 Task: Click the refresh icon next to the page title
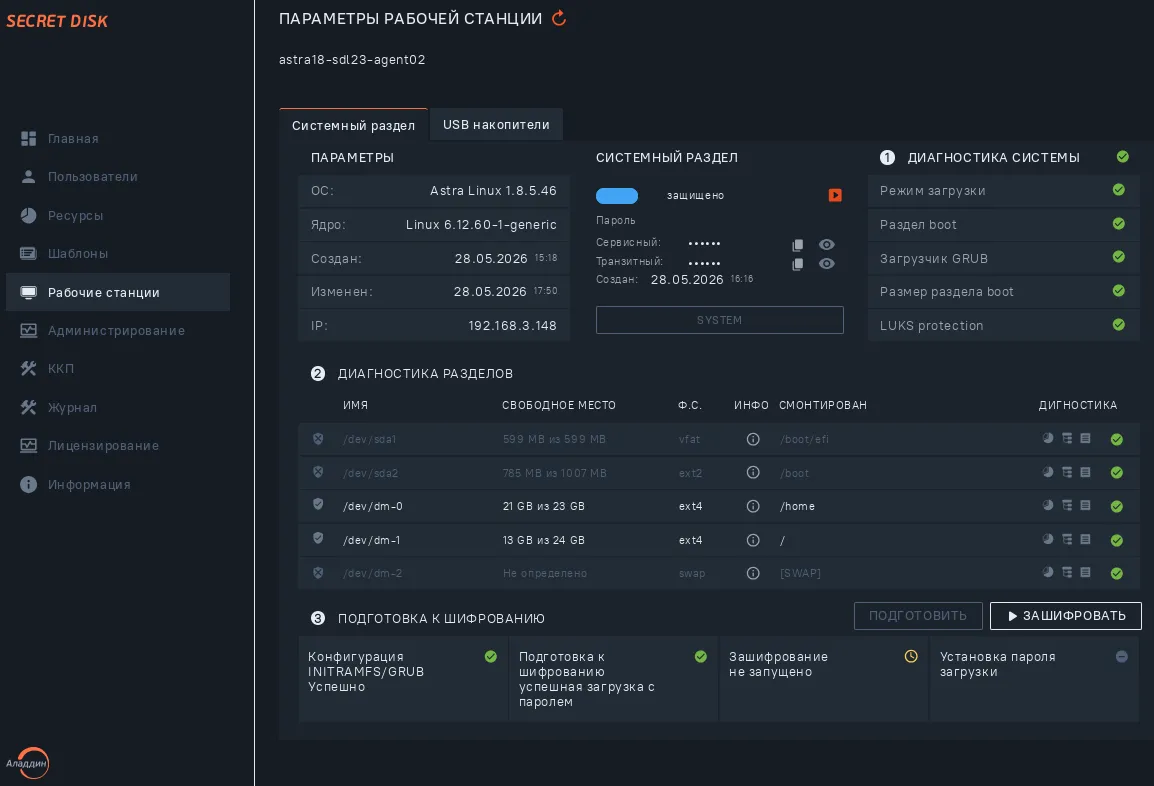[x=559, y=18]
